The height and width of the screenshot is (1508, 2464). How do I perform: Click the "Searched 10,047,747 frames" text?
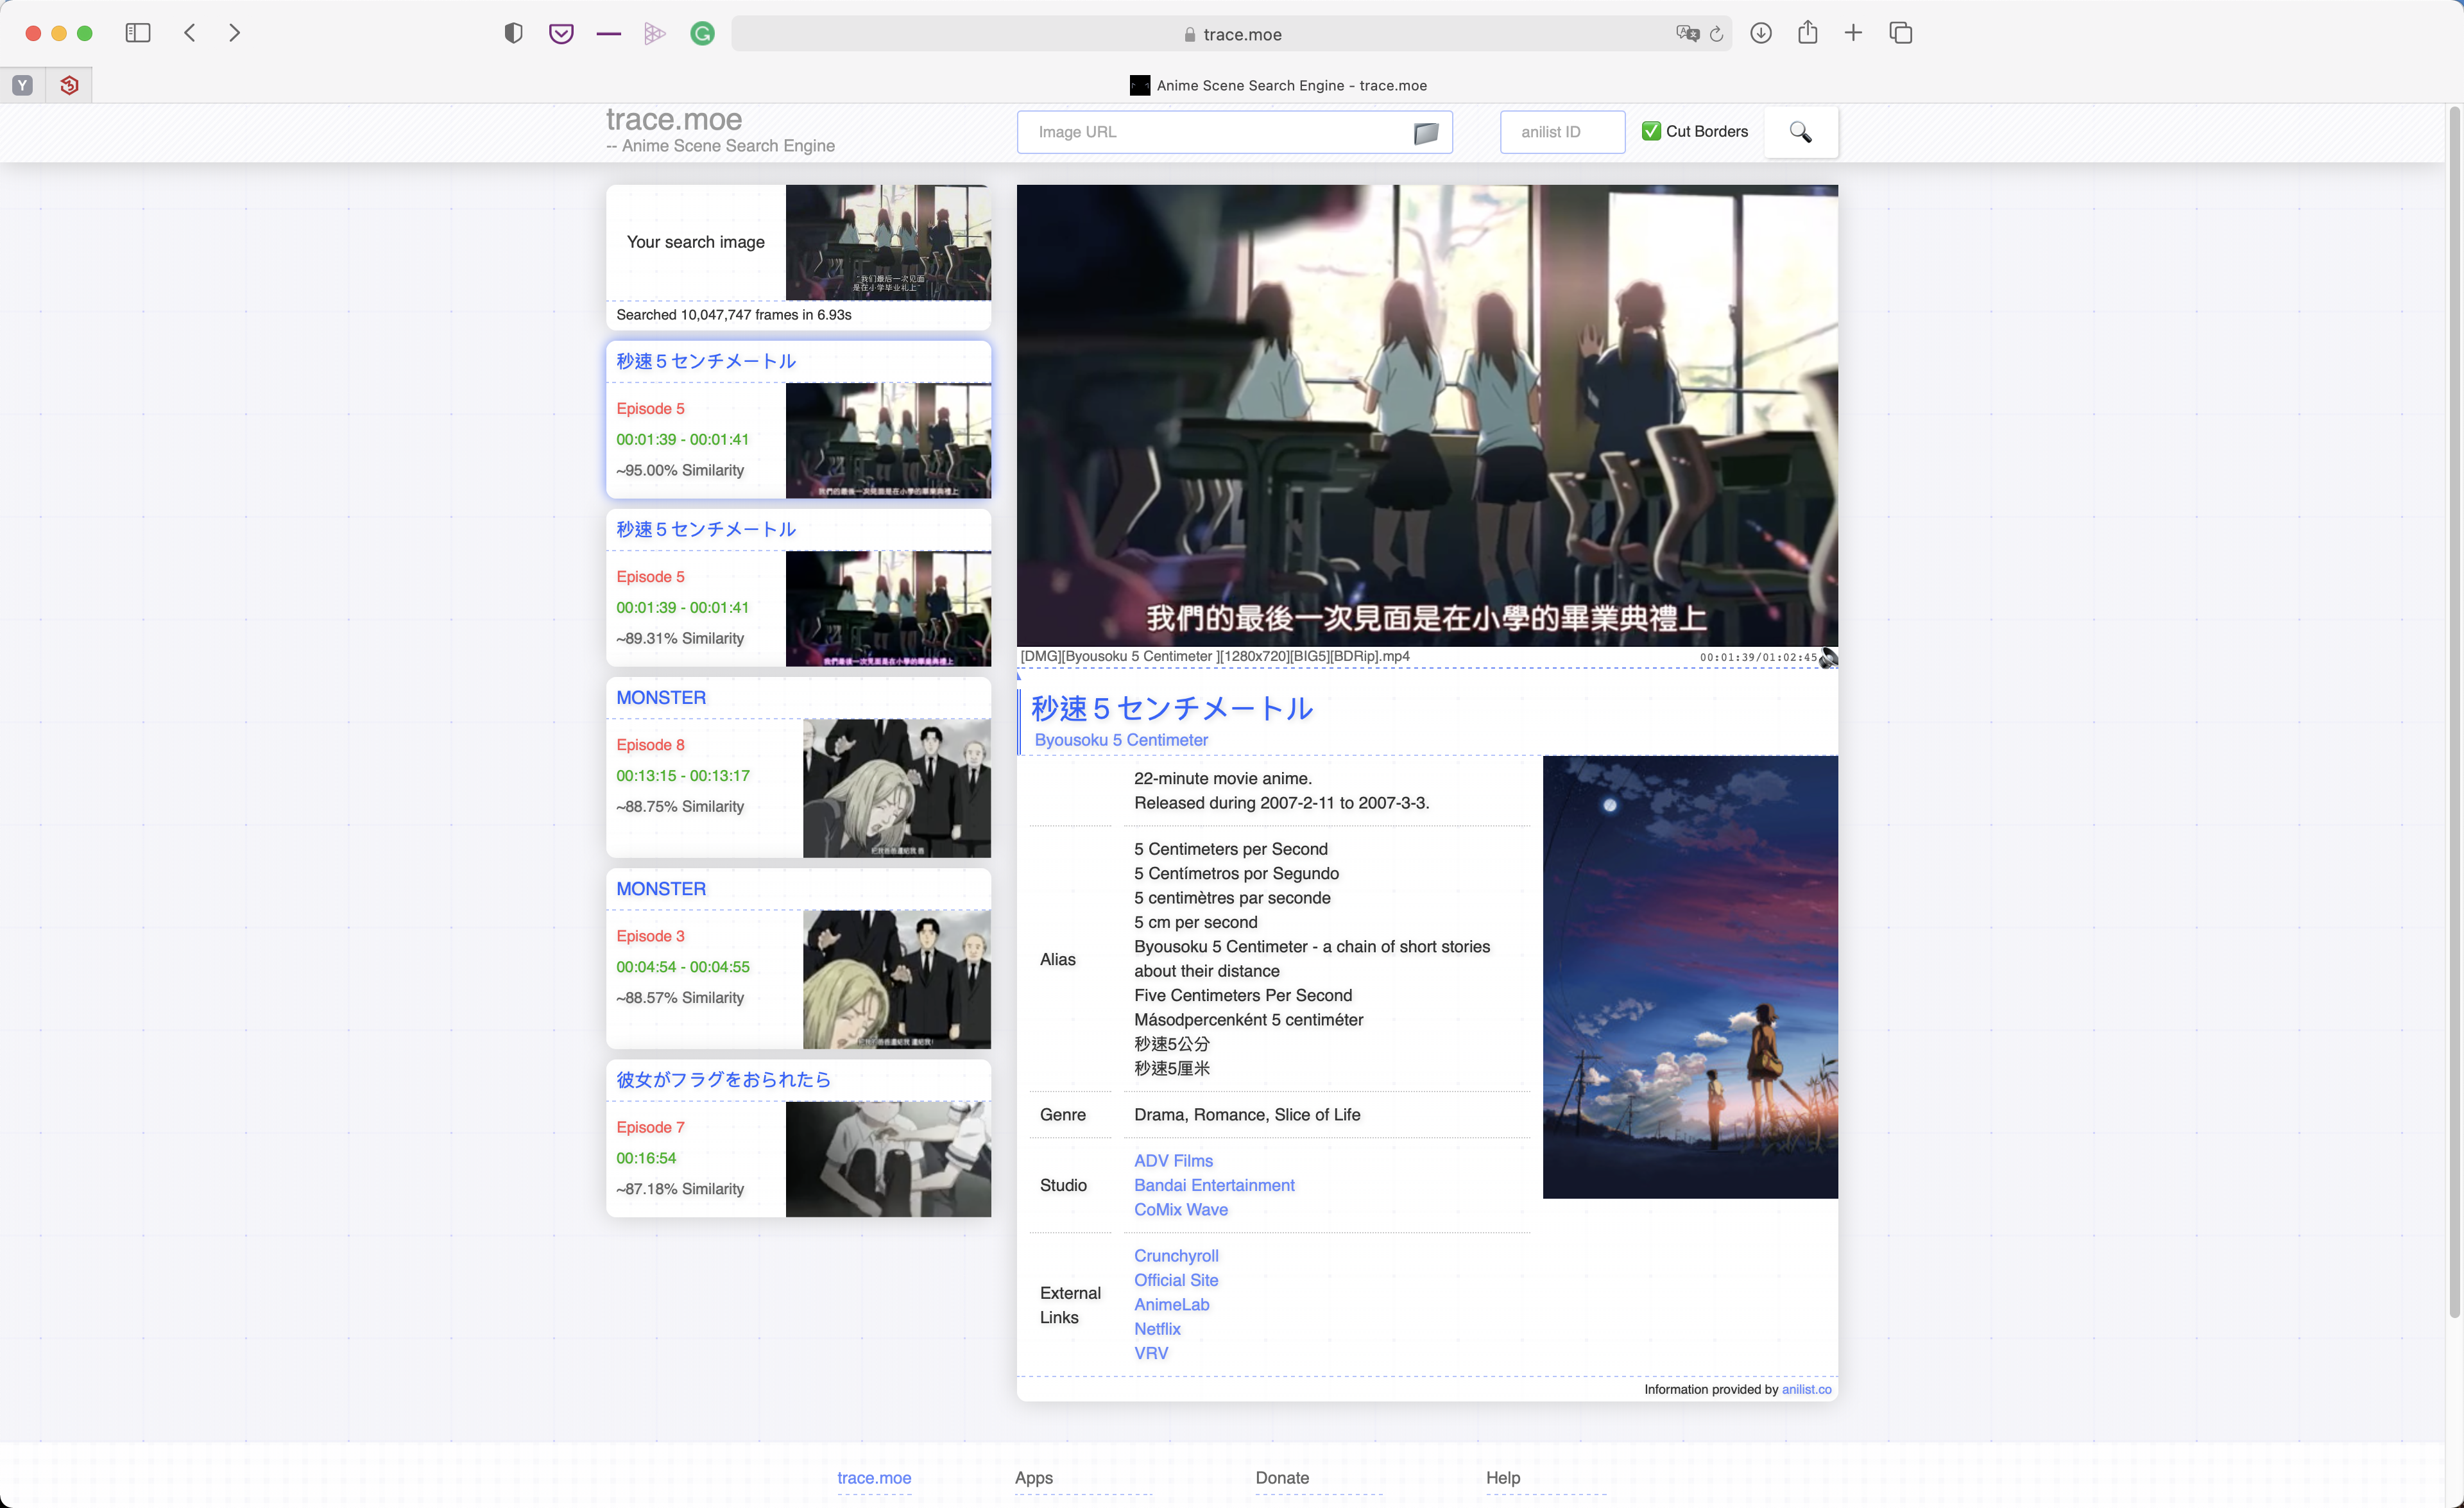click(734, 315)
